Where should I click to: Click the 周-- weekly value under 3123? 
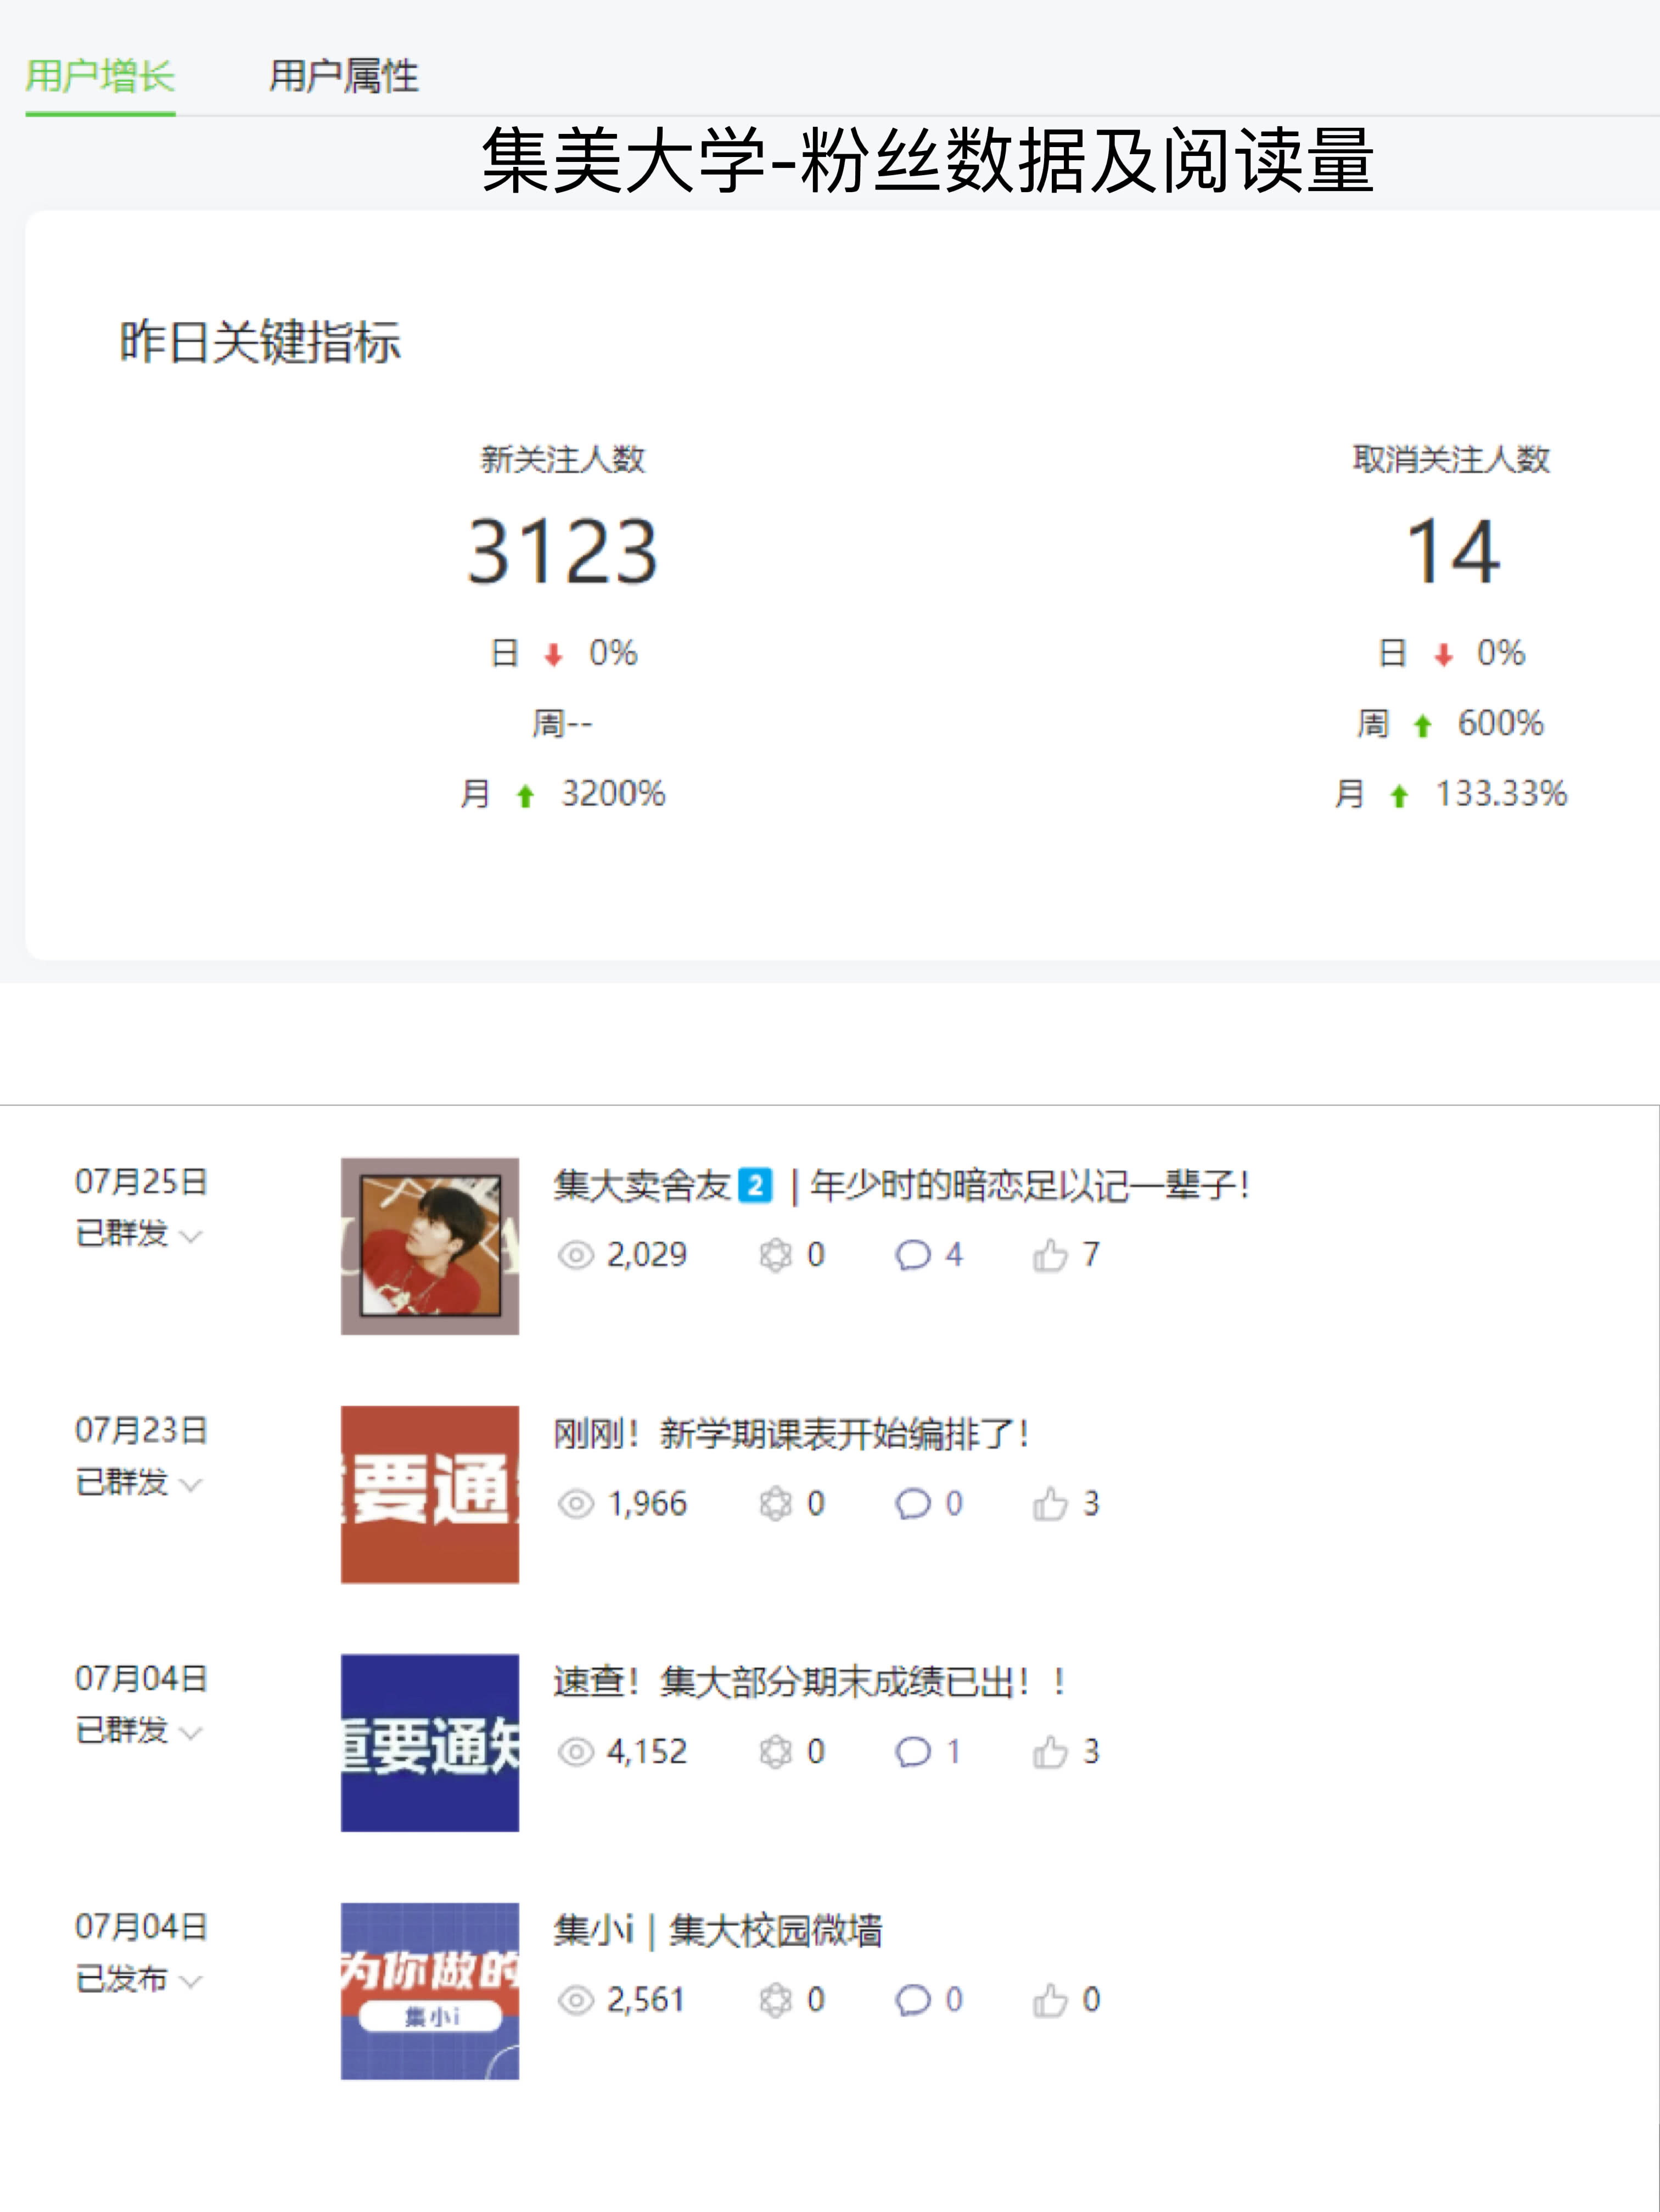562,724
